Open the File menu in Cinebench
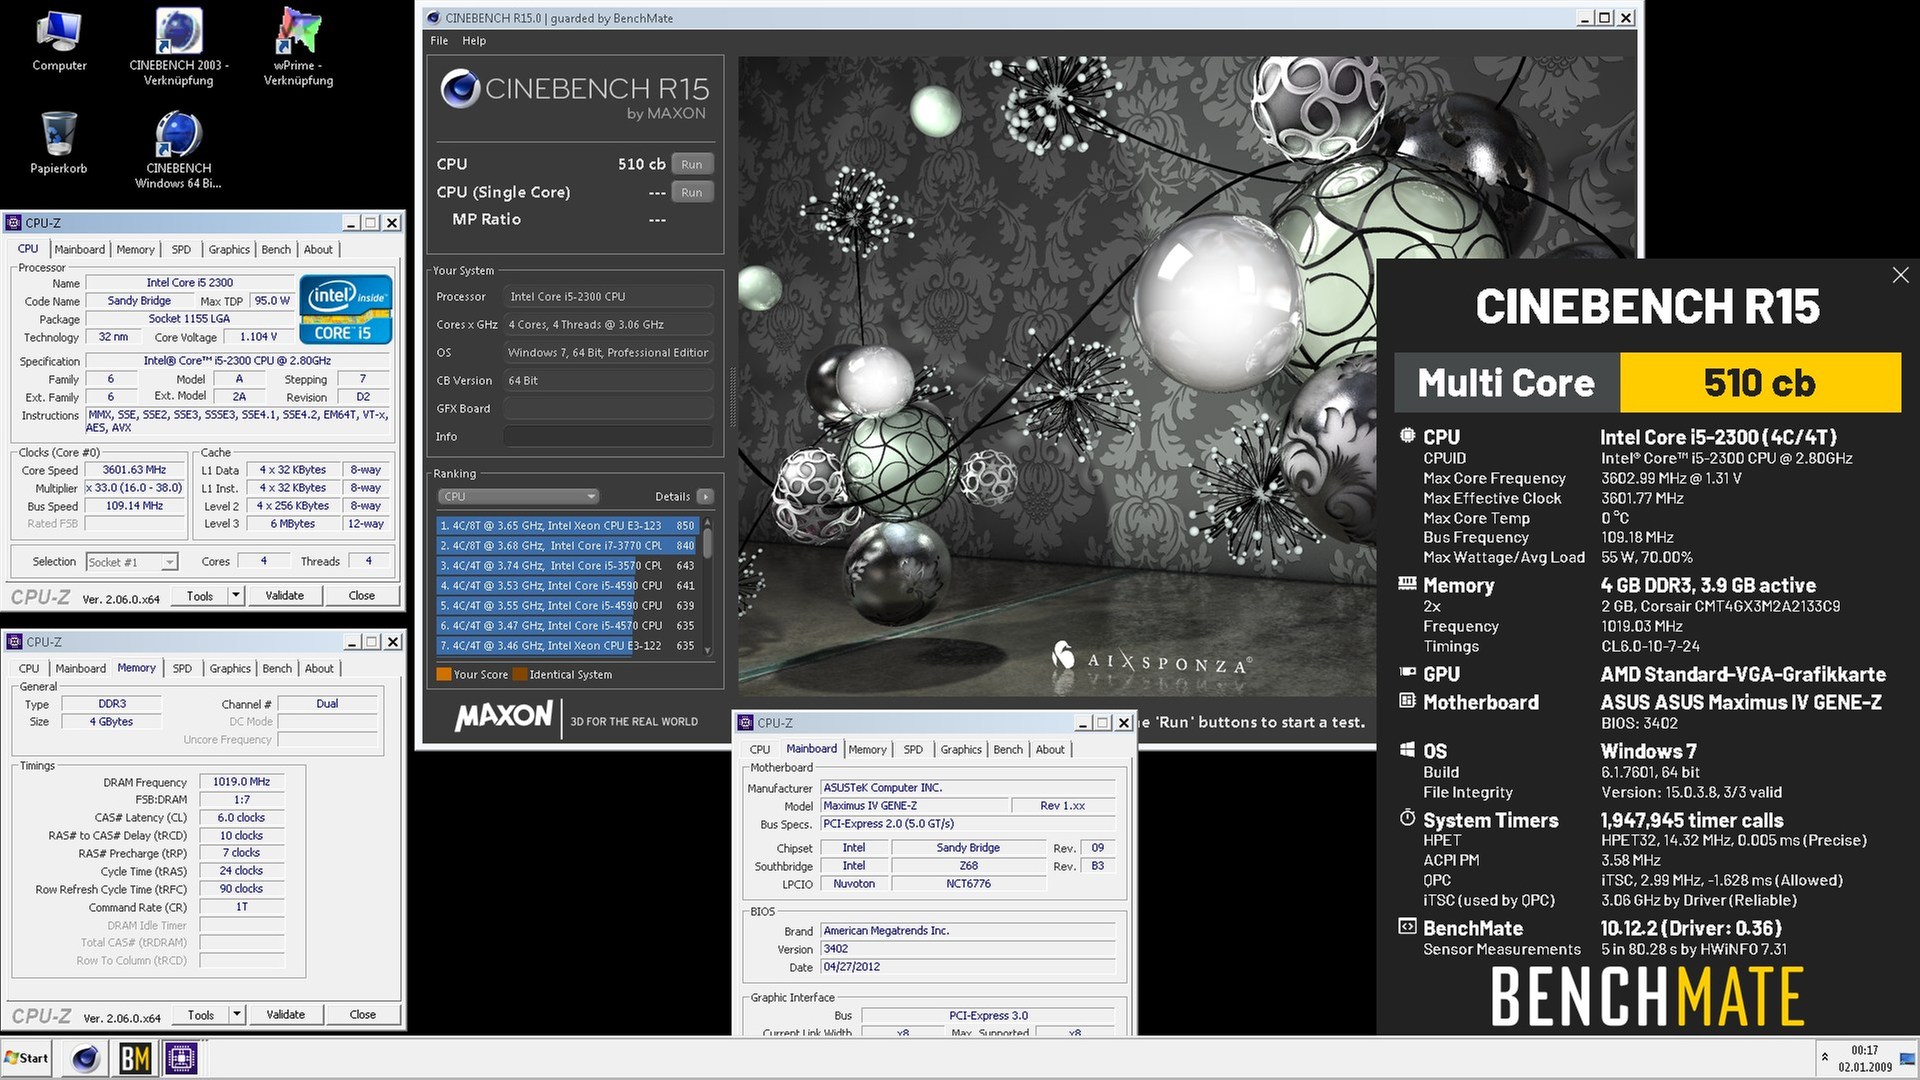The height and width of the screenshot is (1080, 1920). coord(439,41)
